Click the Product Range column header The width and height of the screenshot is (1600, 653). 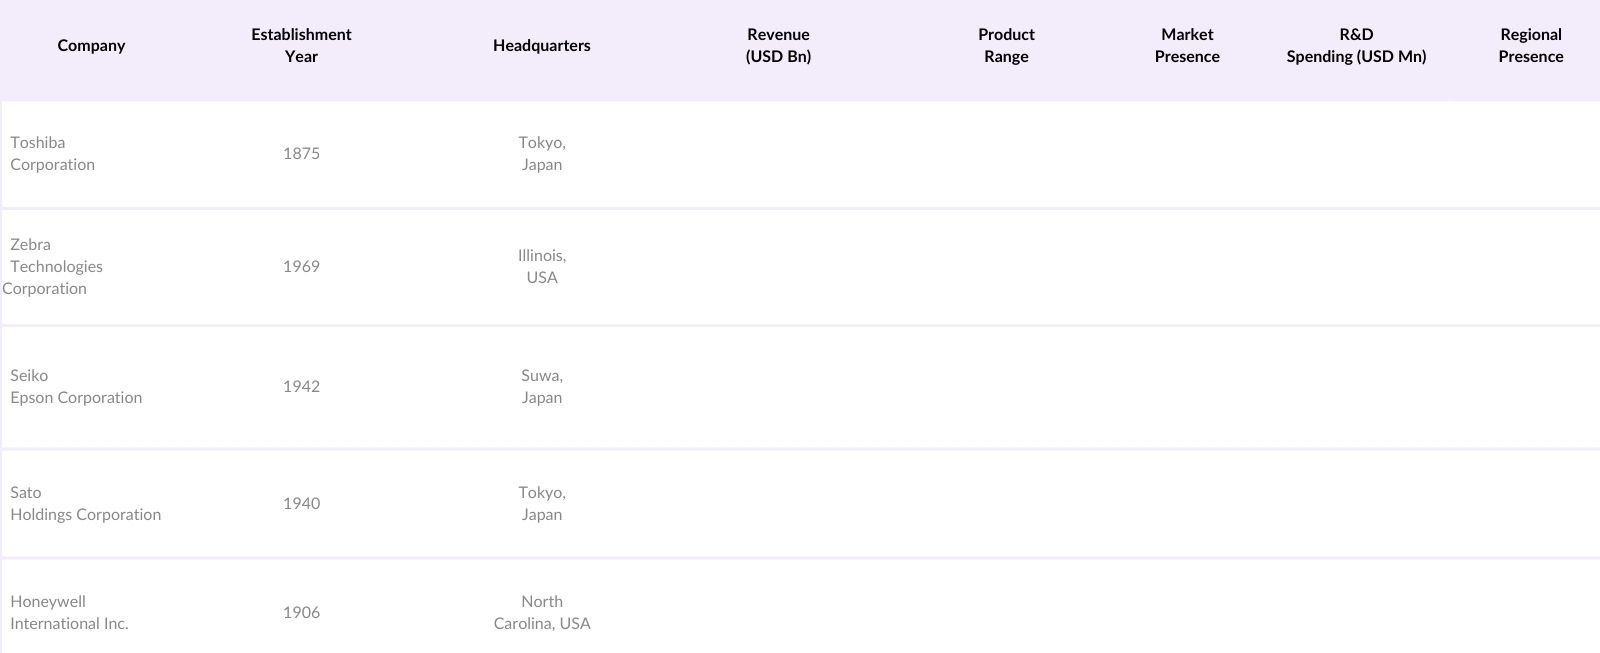point(1006,46)
